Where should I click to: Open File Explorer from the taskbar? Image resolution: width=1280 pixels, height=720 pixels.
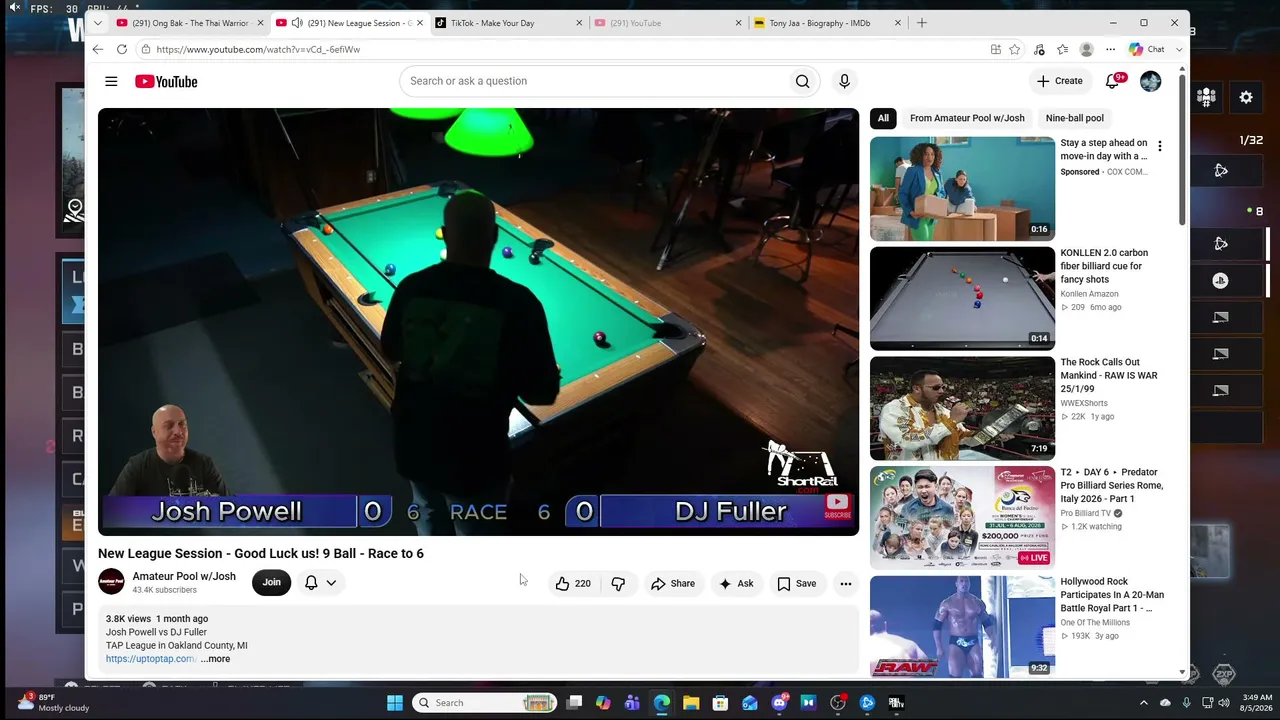[x=691, y=703]
